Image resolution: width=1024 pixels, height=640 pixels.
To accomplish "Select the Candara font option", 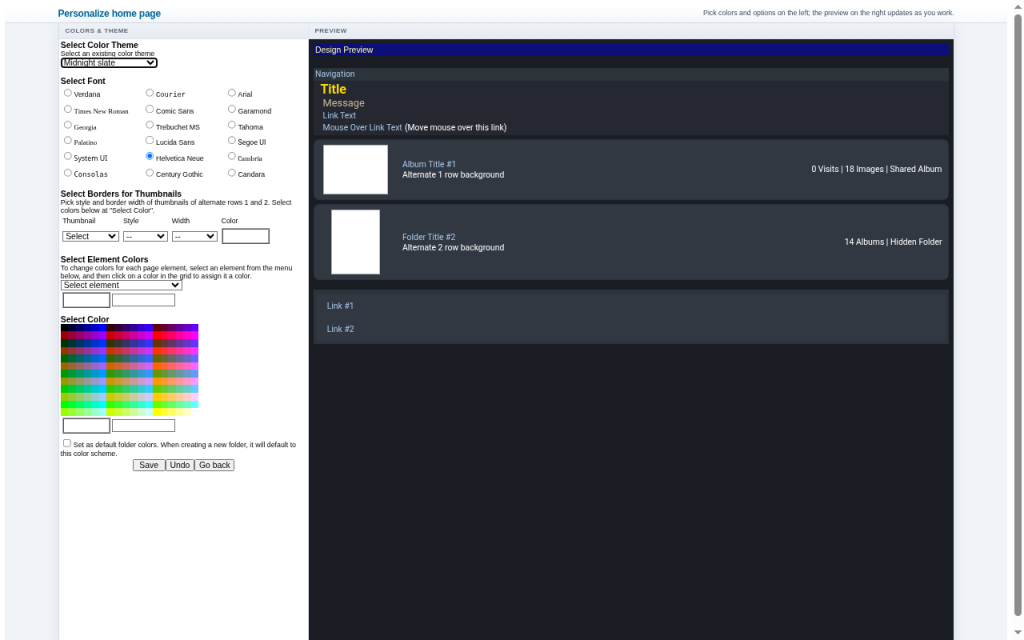I will 232,173.
